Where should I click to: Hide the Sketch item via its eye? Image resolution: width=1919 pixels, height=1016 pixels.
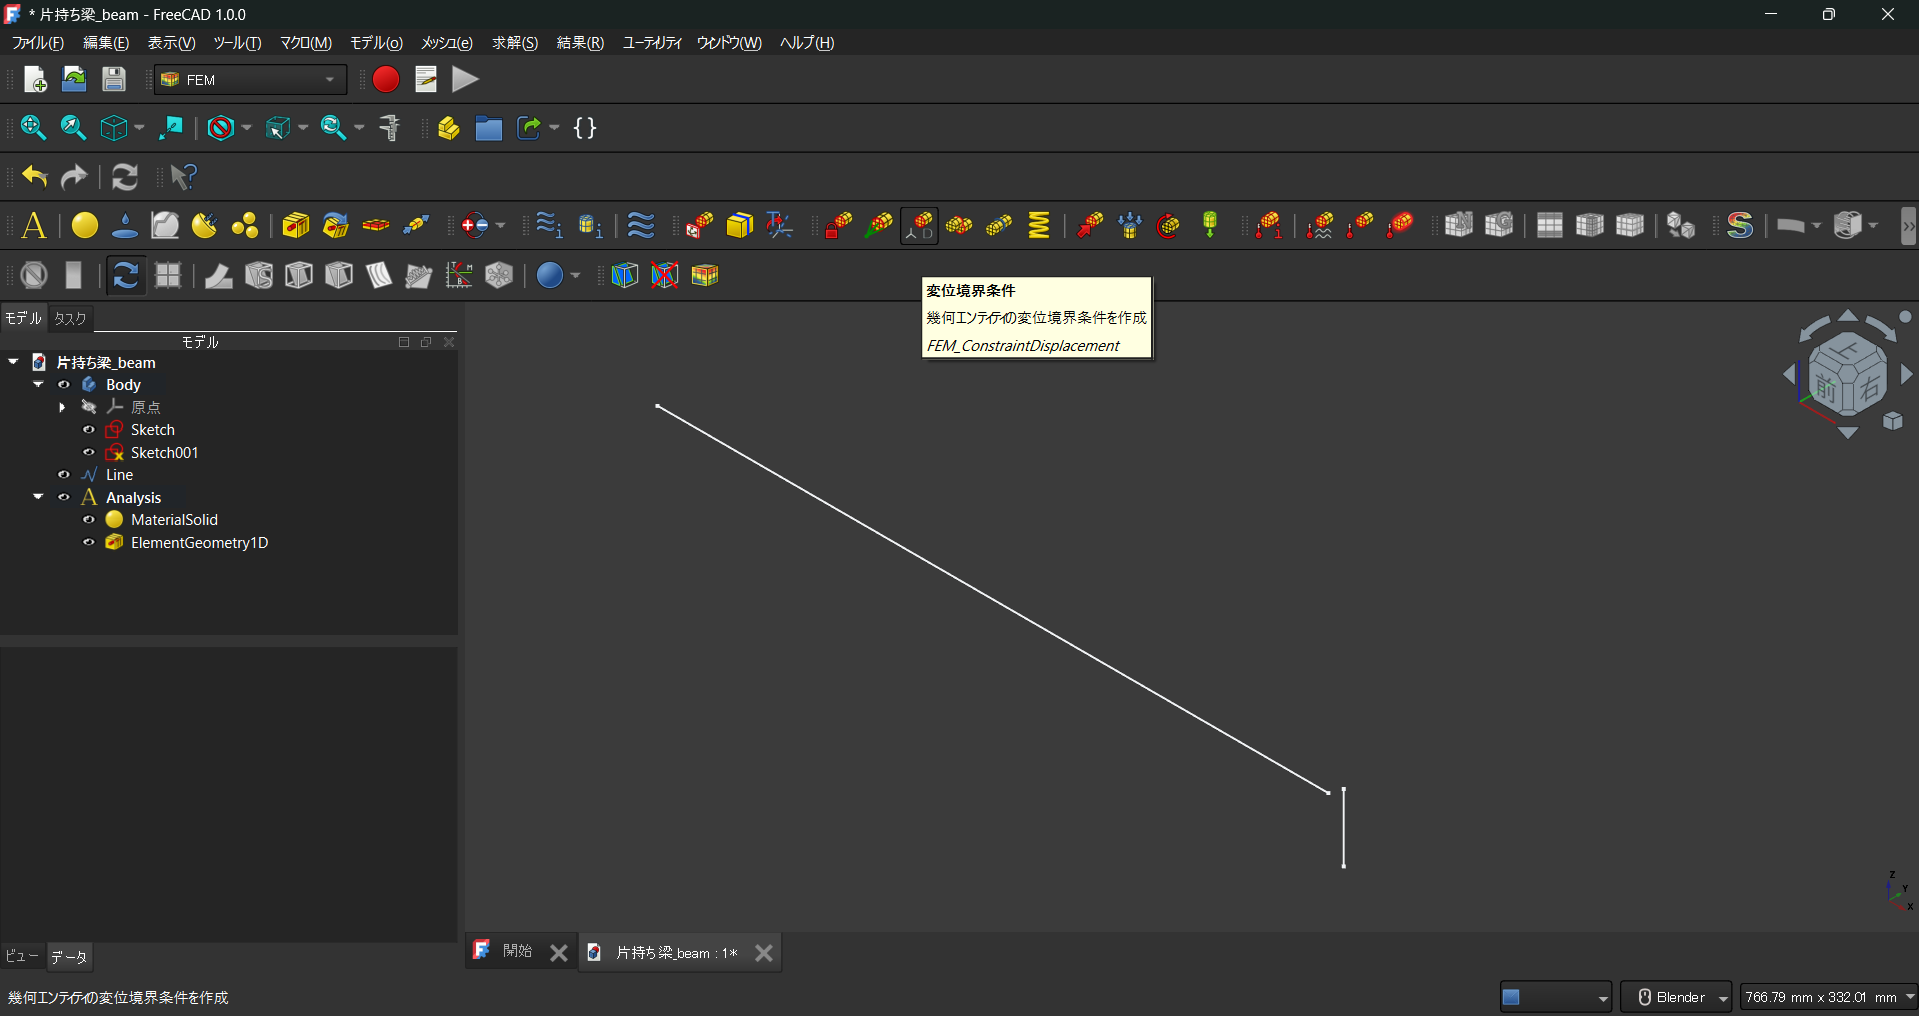(x=89, y=430)
